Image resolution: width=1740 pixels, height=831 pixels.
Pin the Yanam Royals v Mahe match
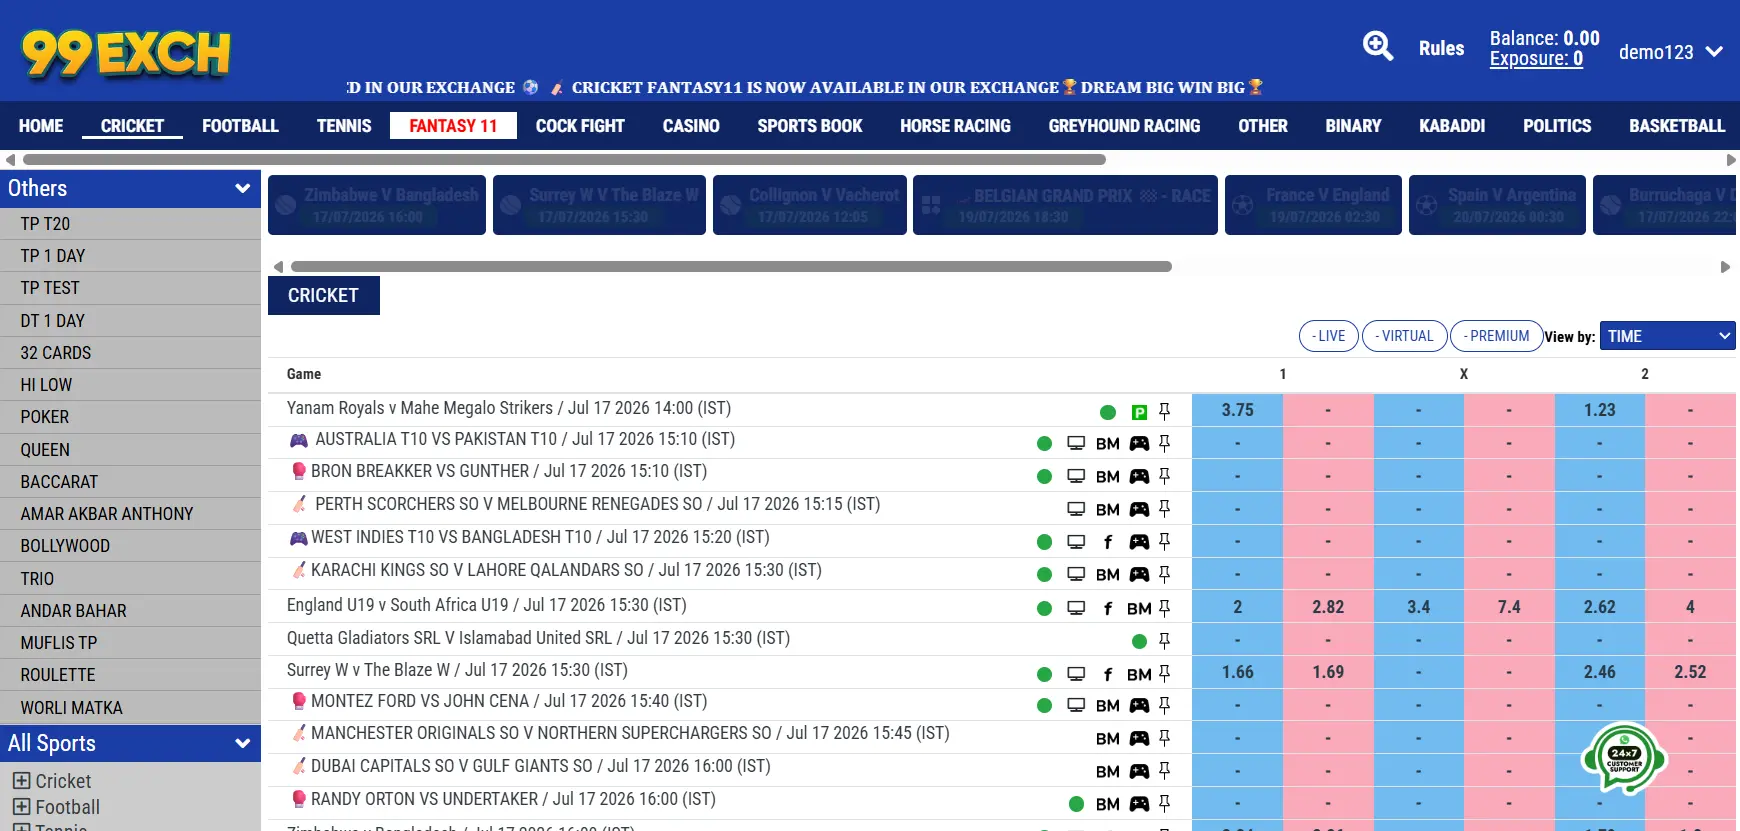[1164, 411]
